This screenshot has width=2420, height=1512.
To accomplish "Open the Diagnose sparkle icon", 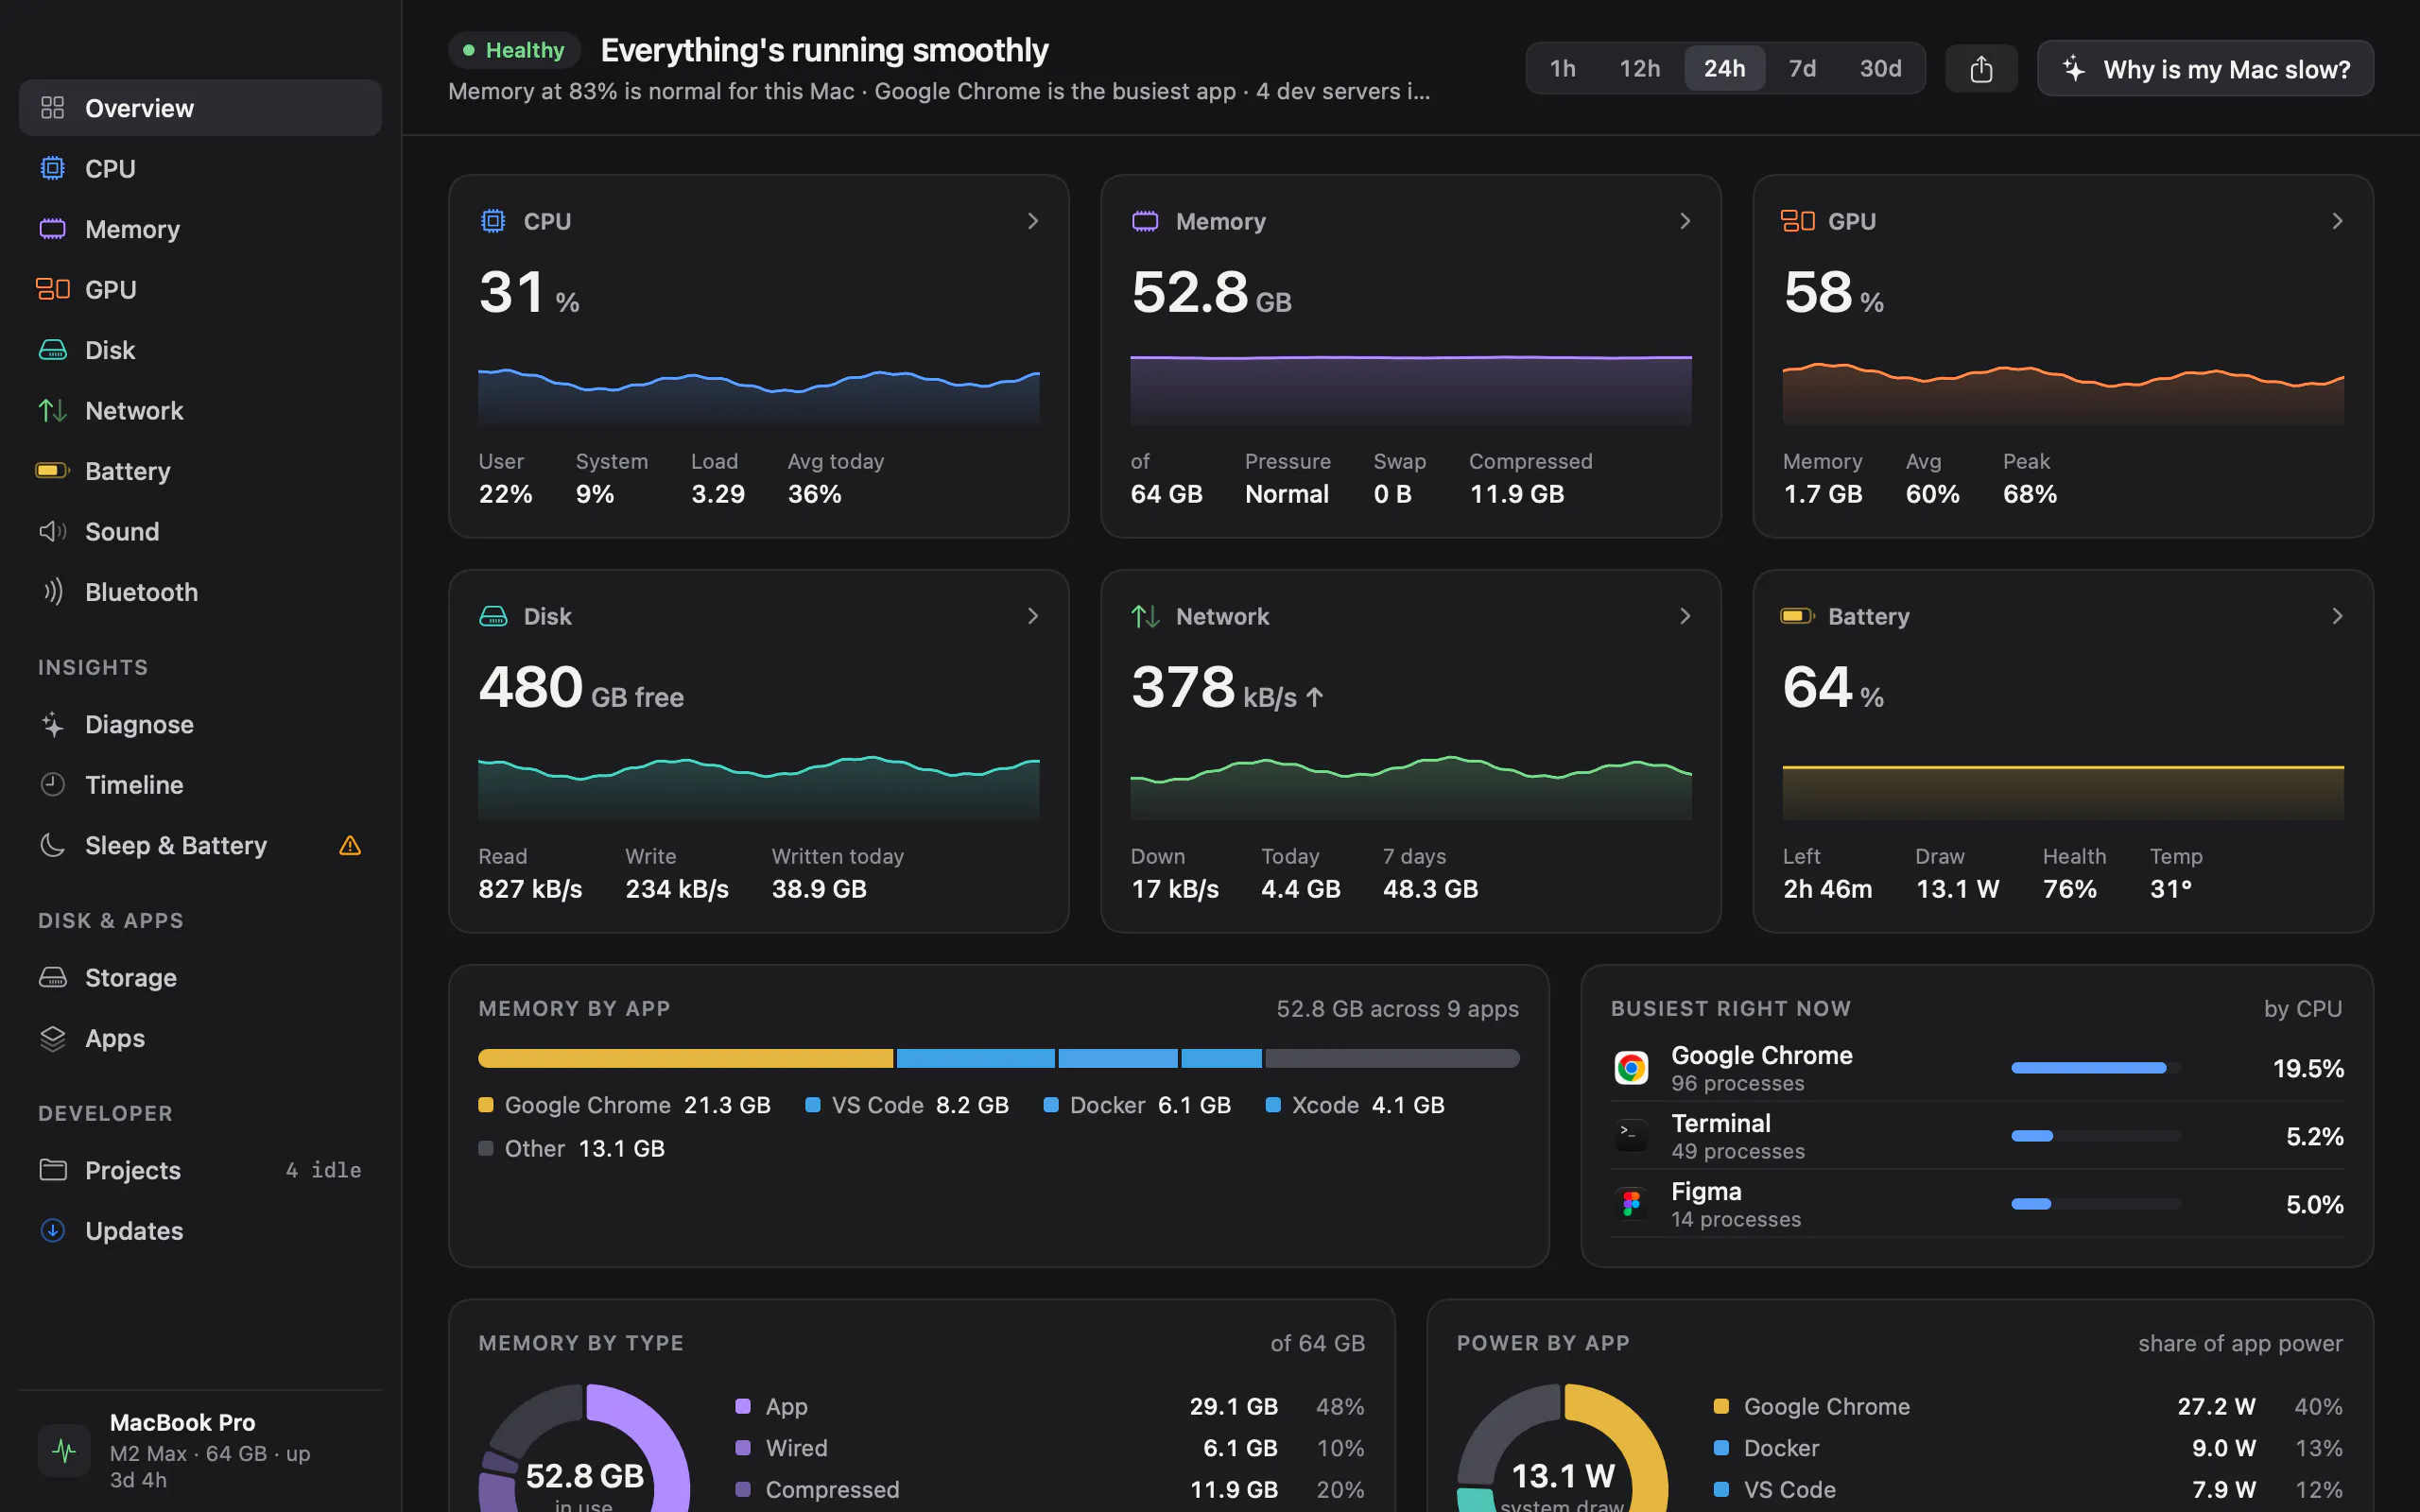I will 52,724.
